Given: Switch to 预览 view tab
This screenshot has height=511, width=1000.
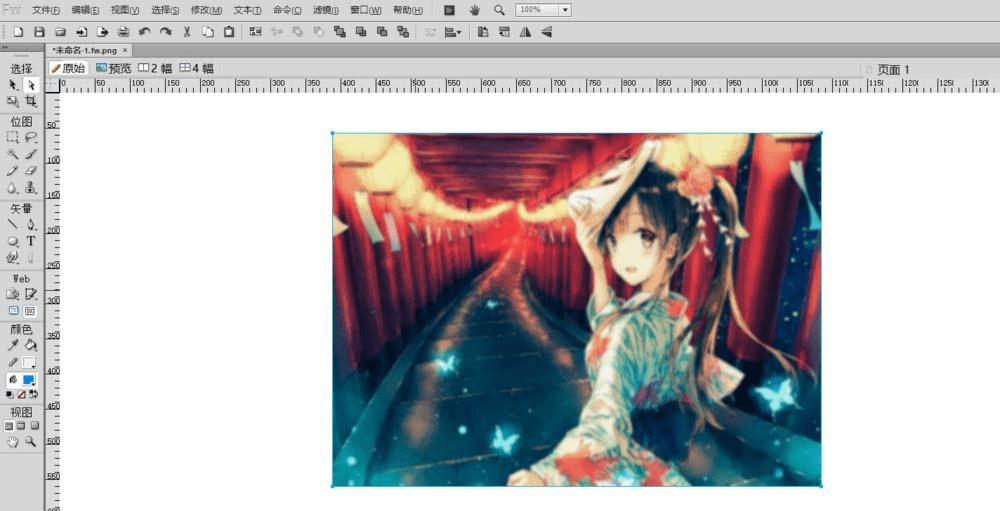Looking at the screenshot, I should (x=114, y=68).
